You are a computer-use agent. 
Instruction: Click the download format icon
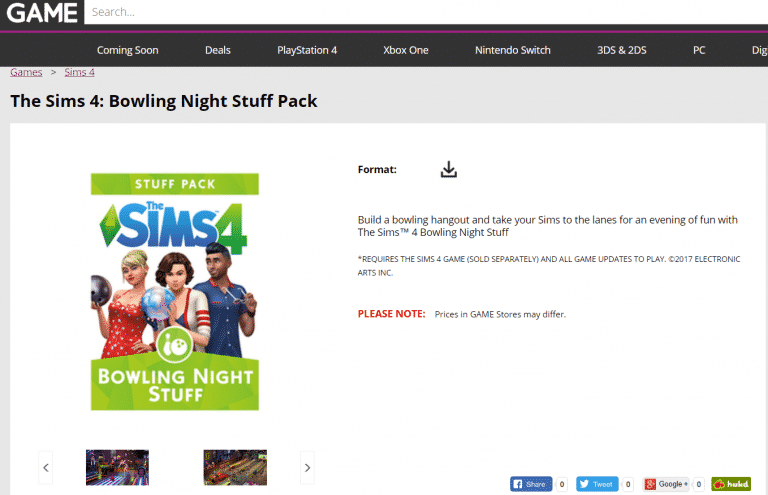[448, 170]
